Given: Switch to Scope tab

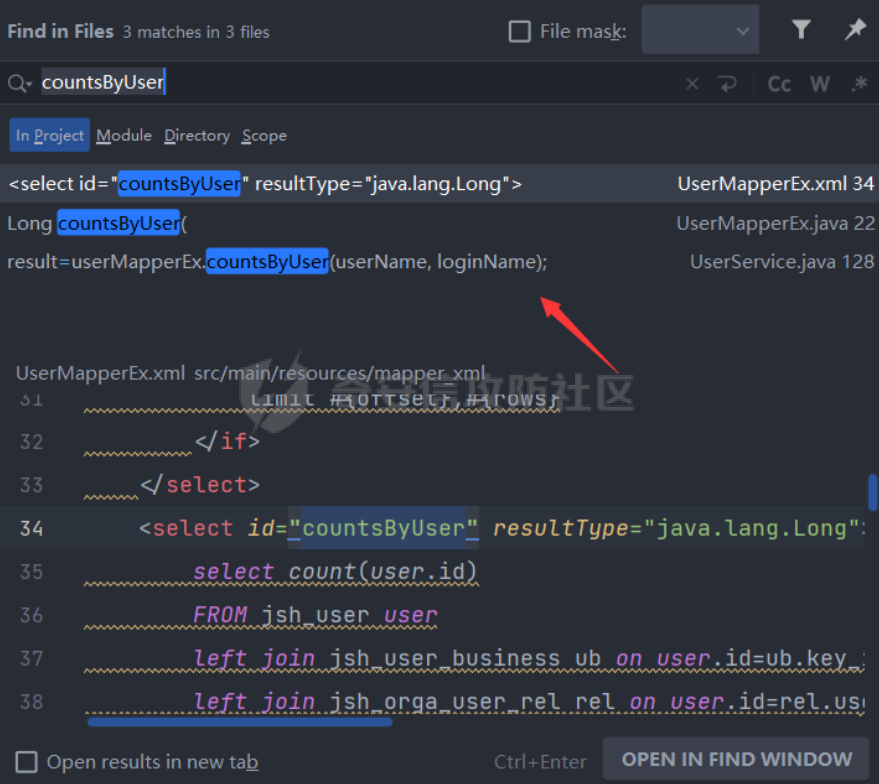Looking at the screenshot, I should click(264, 136).
